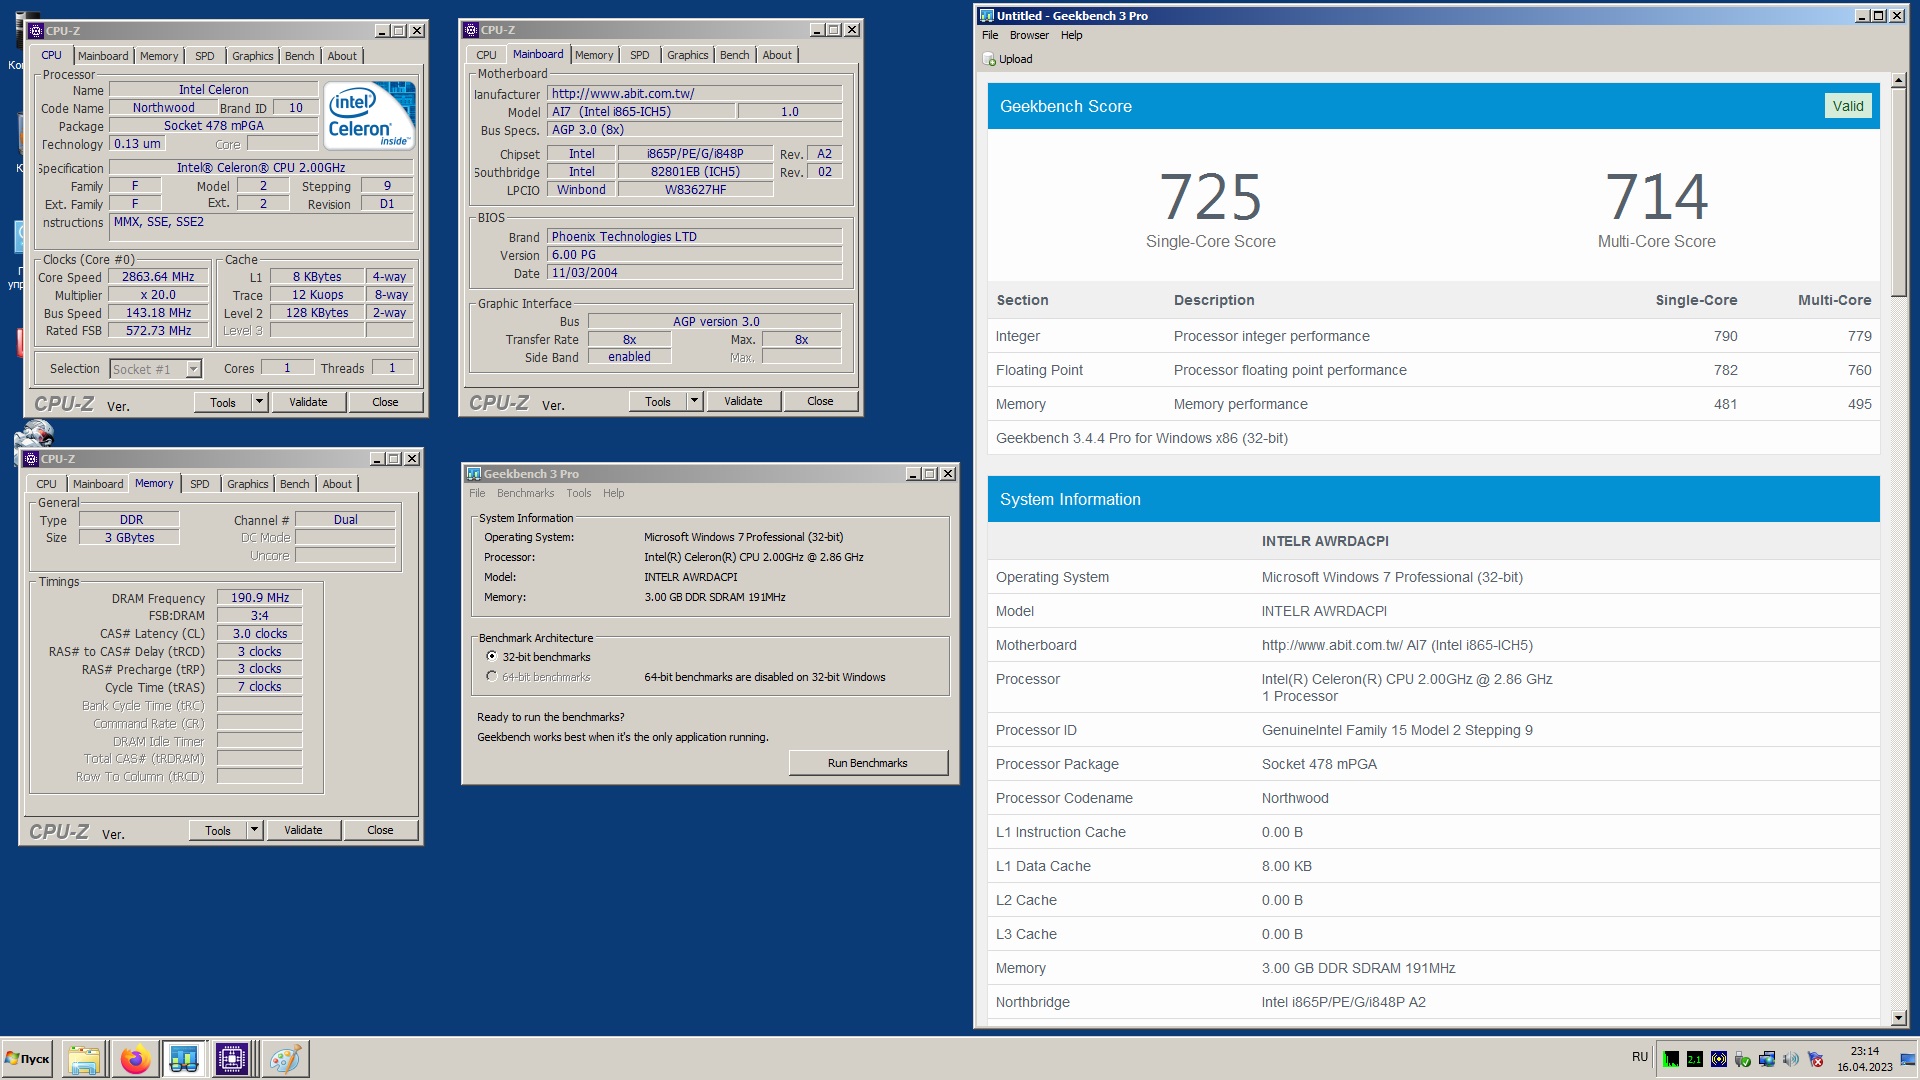Open Benchmarks menu in small Geekbench window
This screenshot has height=1080, width=1920.
coord(525,493)
